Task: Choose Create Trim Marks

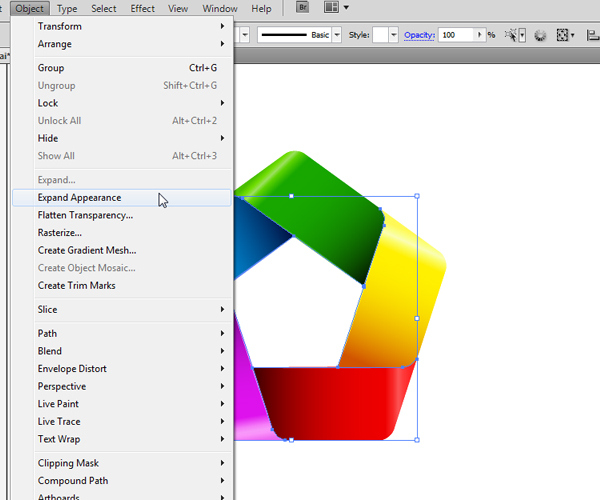Action: click(122, 286)
